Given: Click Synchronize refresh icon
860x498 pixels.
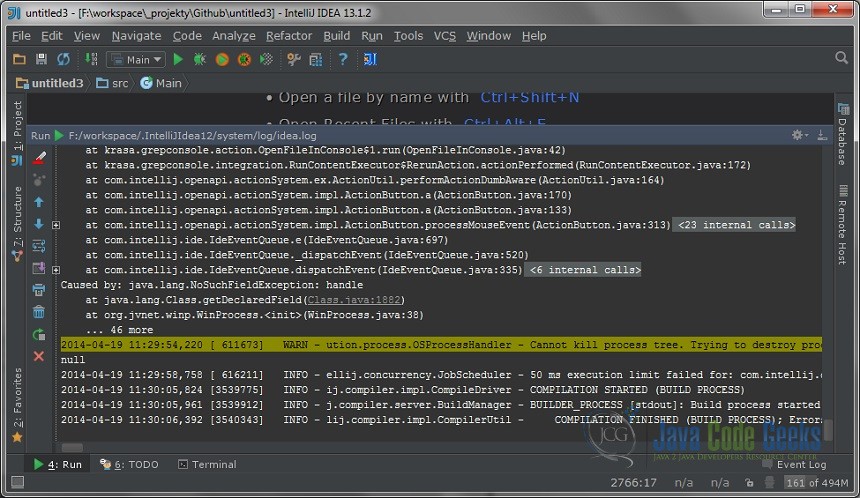Looking at the screenshot, I should click(64, 59).
